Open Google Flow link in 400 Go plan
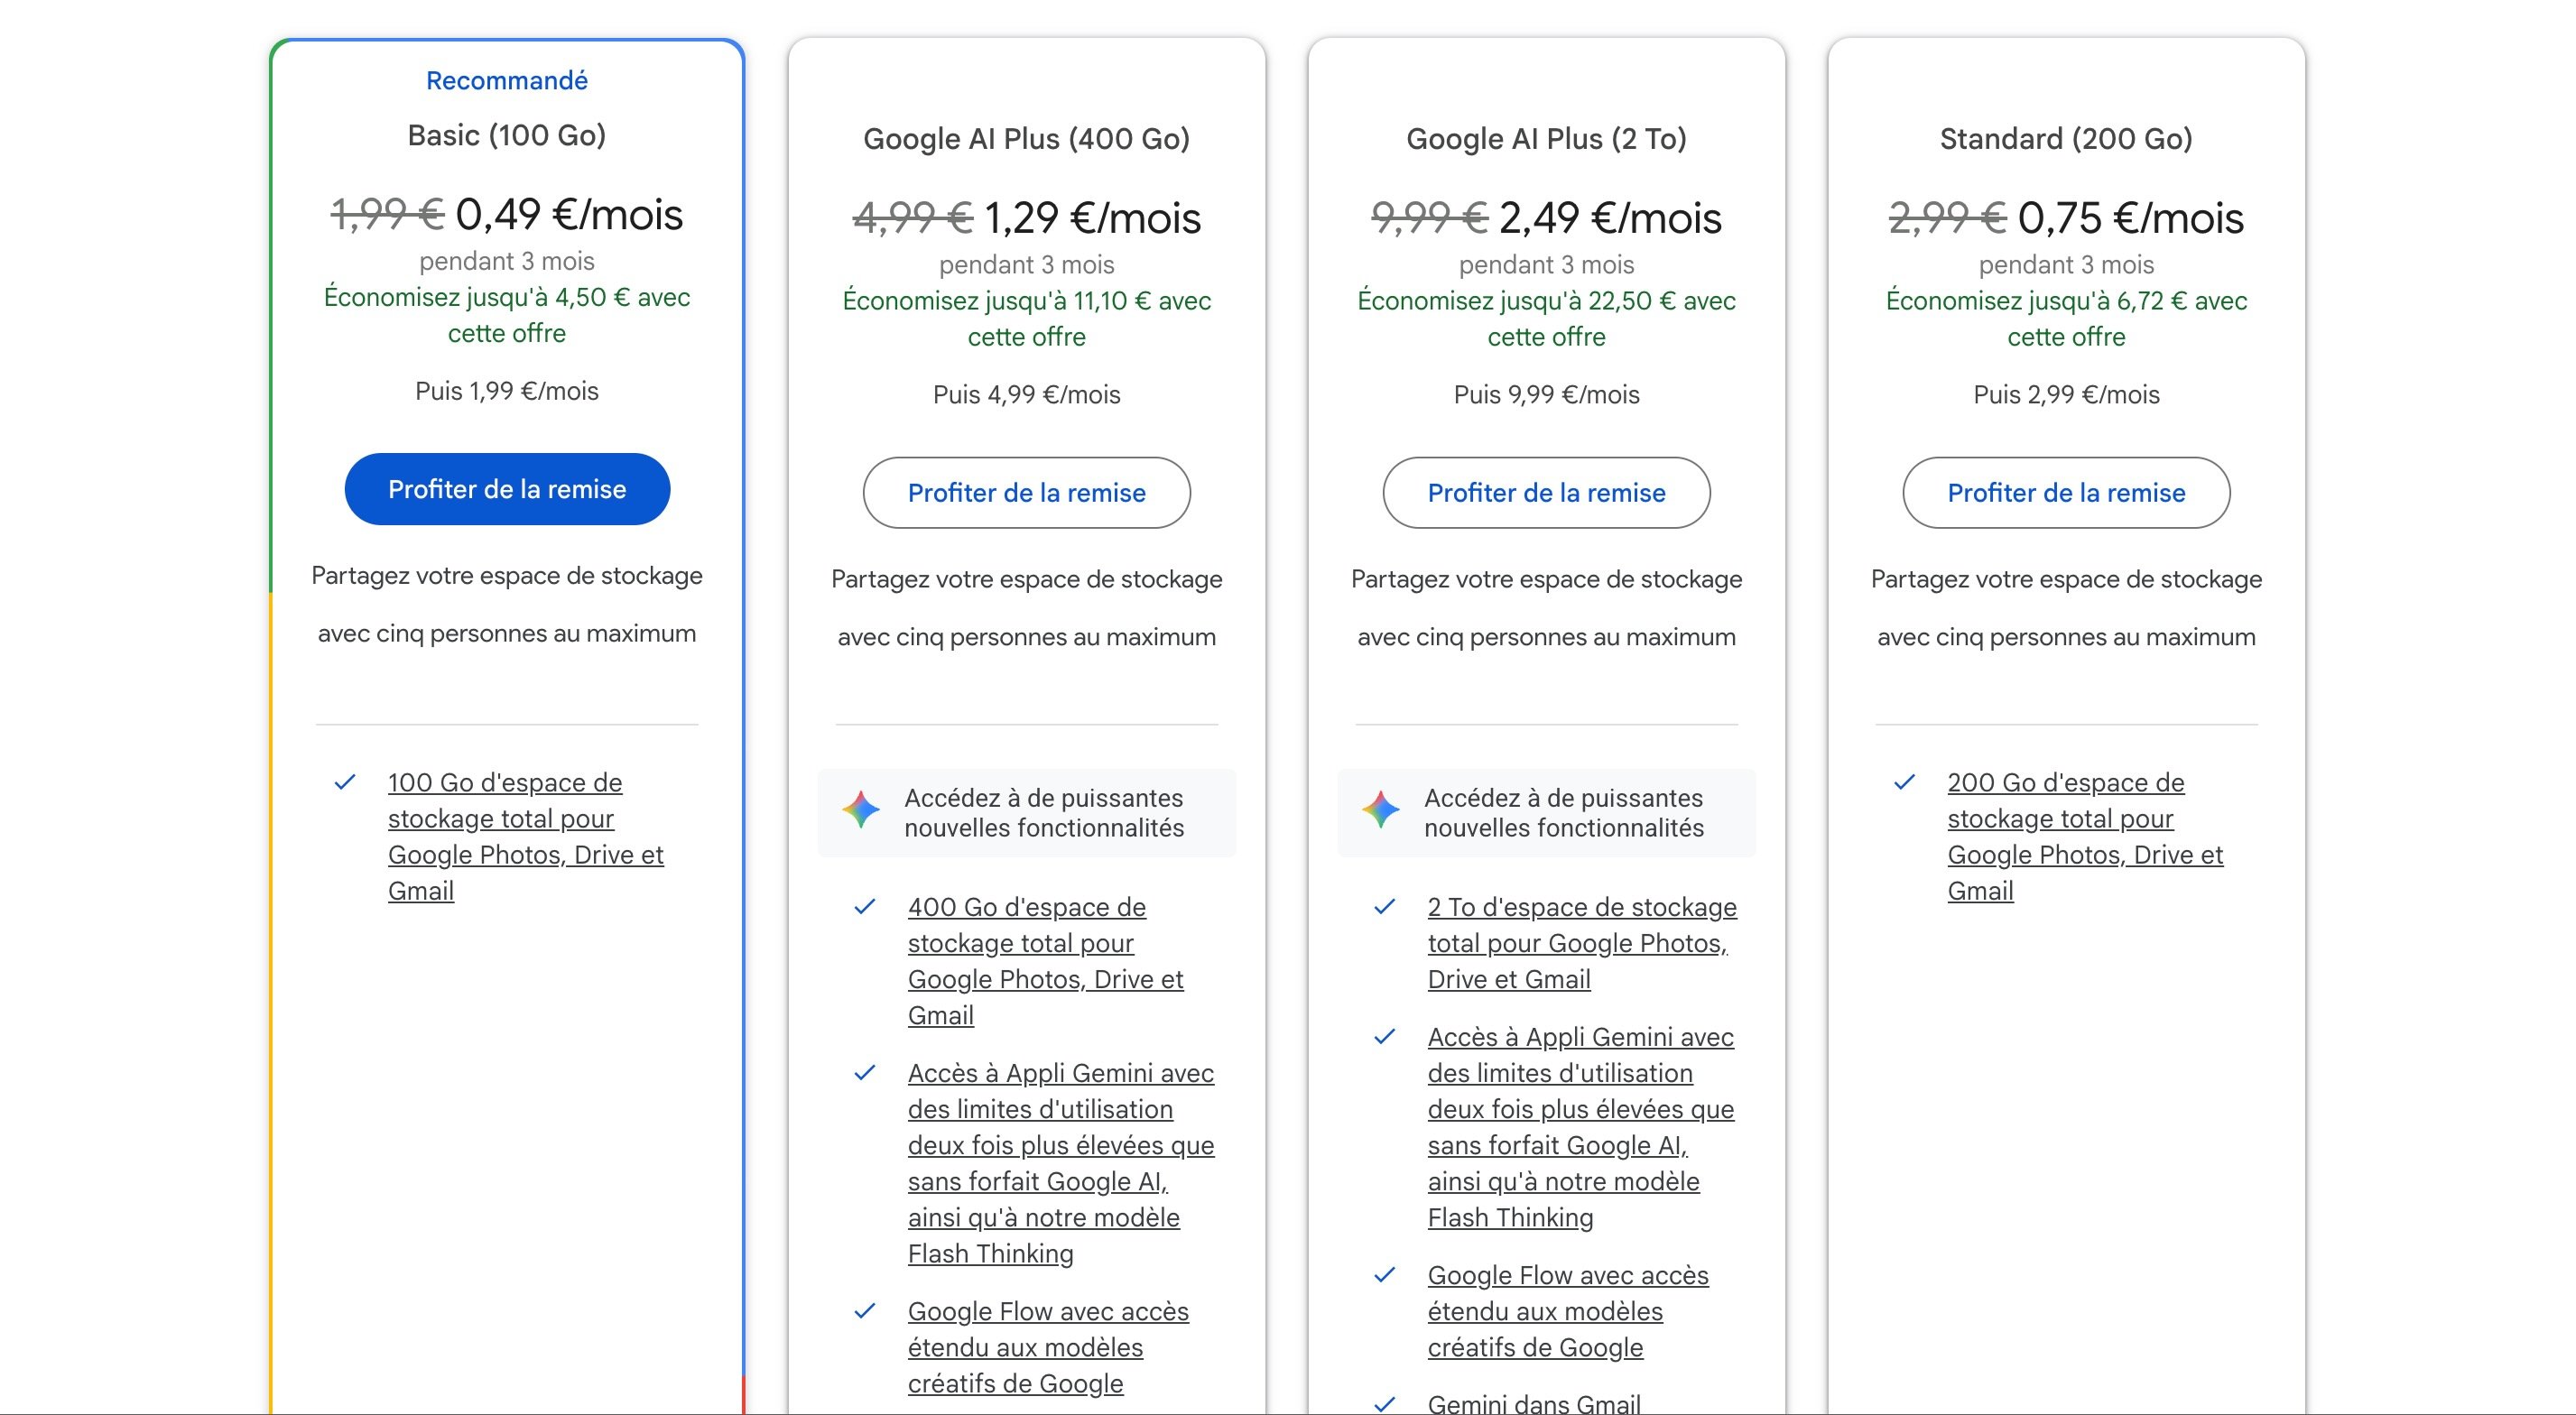Viewport: 2576px width, 1415px height. [1048, 1347]
